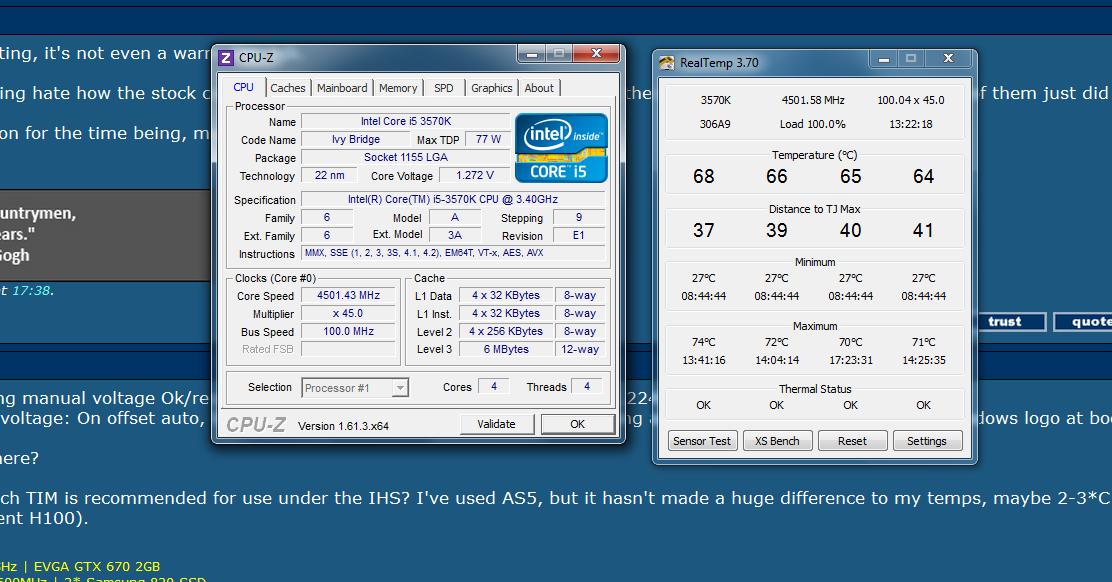Click the forum quote button
Viewport: 1112px width, 582px height.
pyautogui.click(x=1089, y=322)
